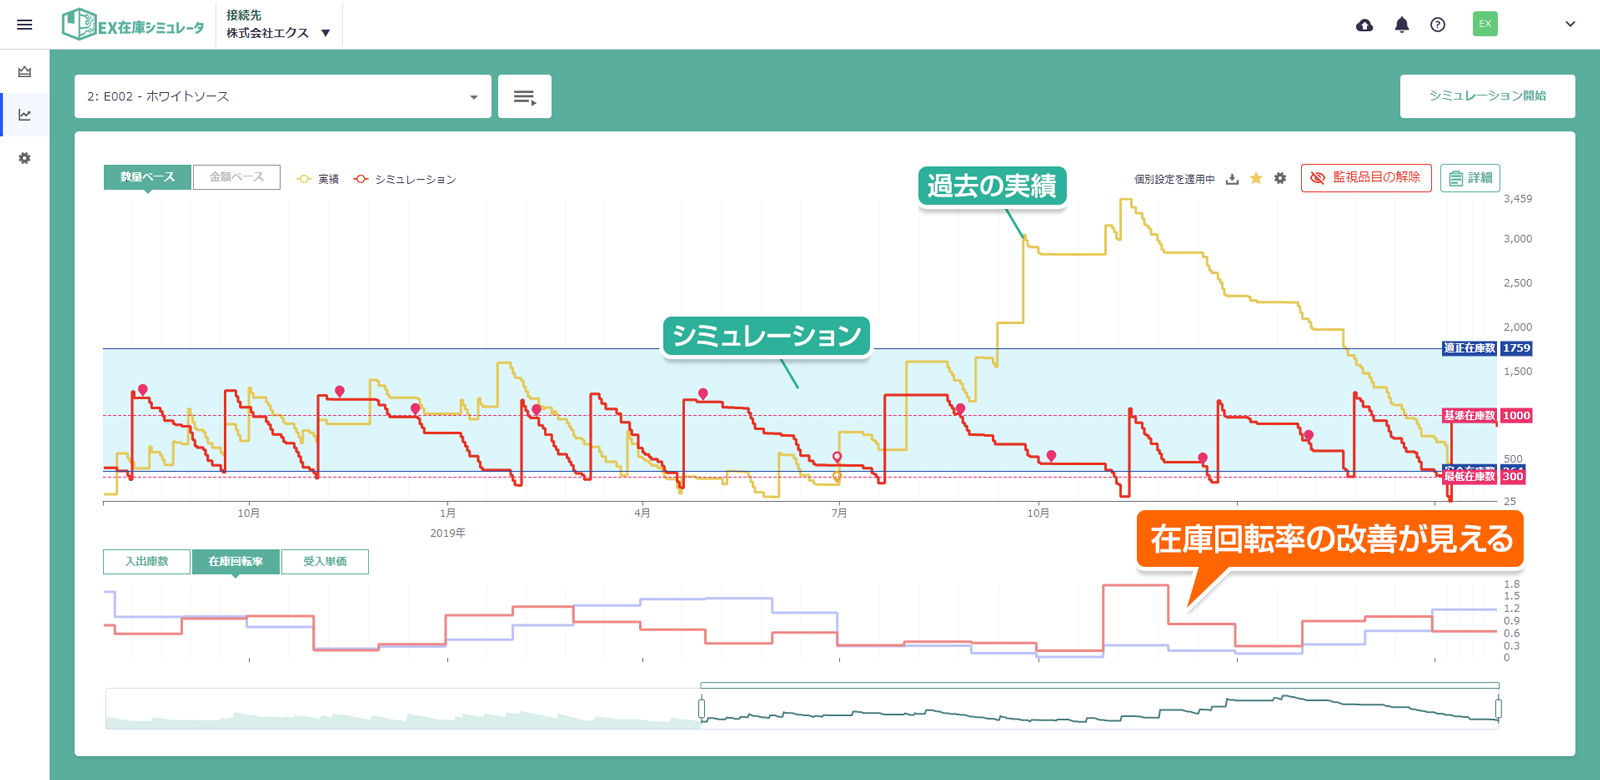This screenshot has width=1600, height=780.
Task: Select the 入出庫数 tab
Action: 147,561
